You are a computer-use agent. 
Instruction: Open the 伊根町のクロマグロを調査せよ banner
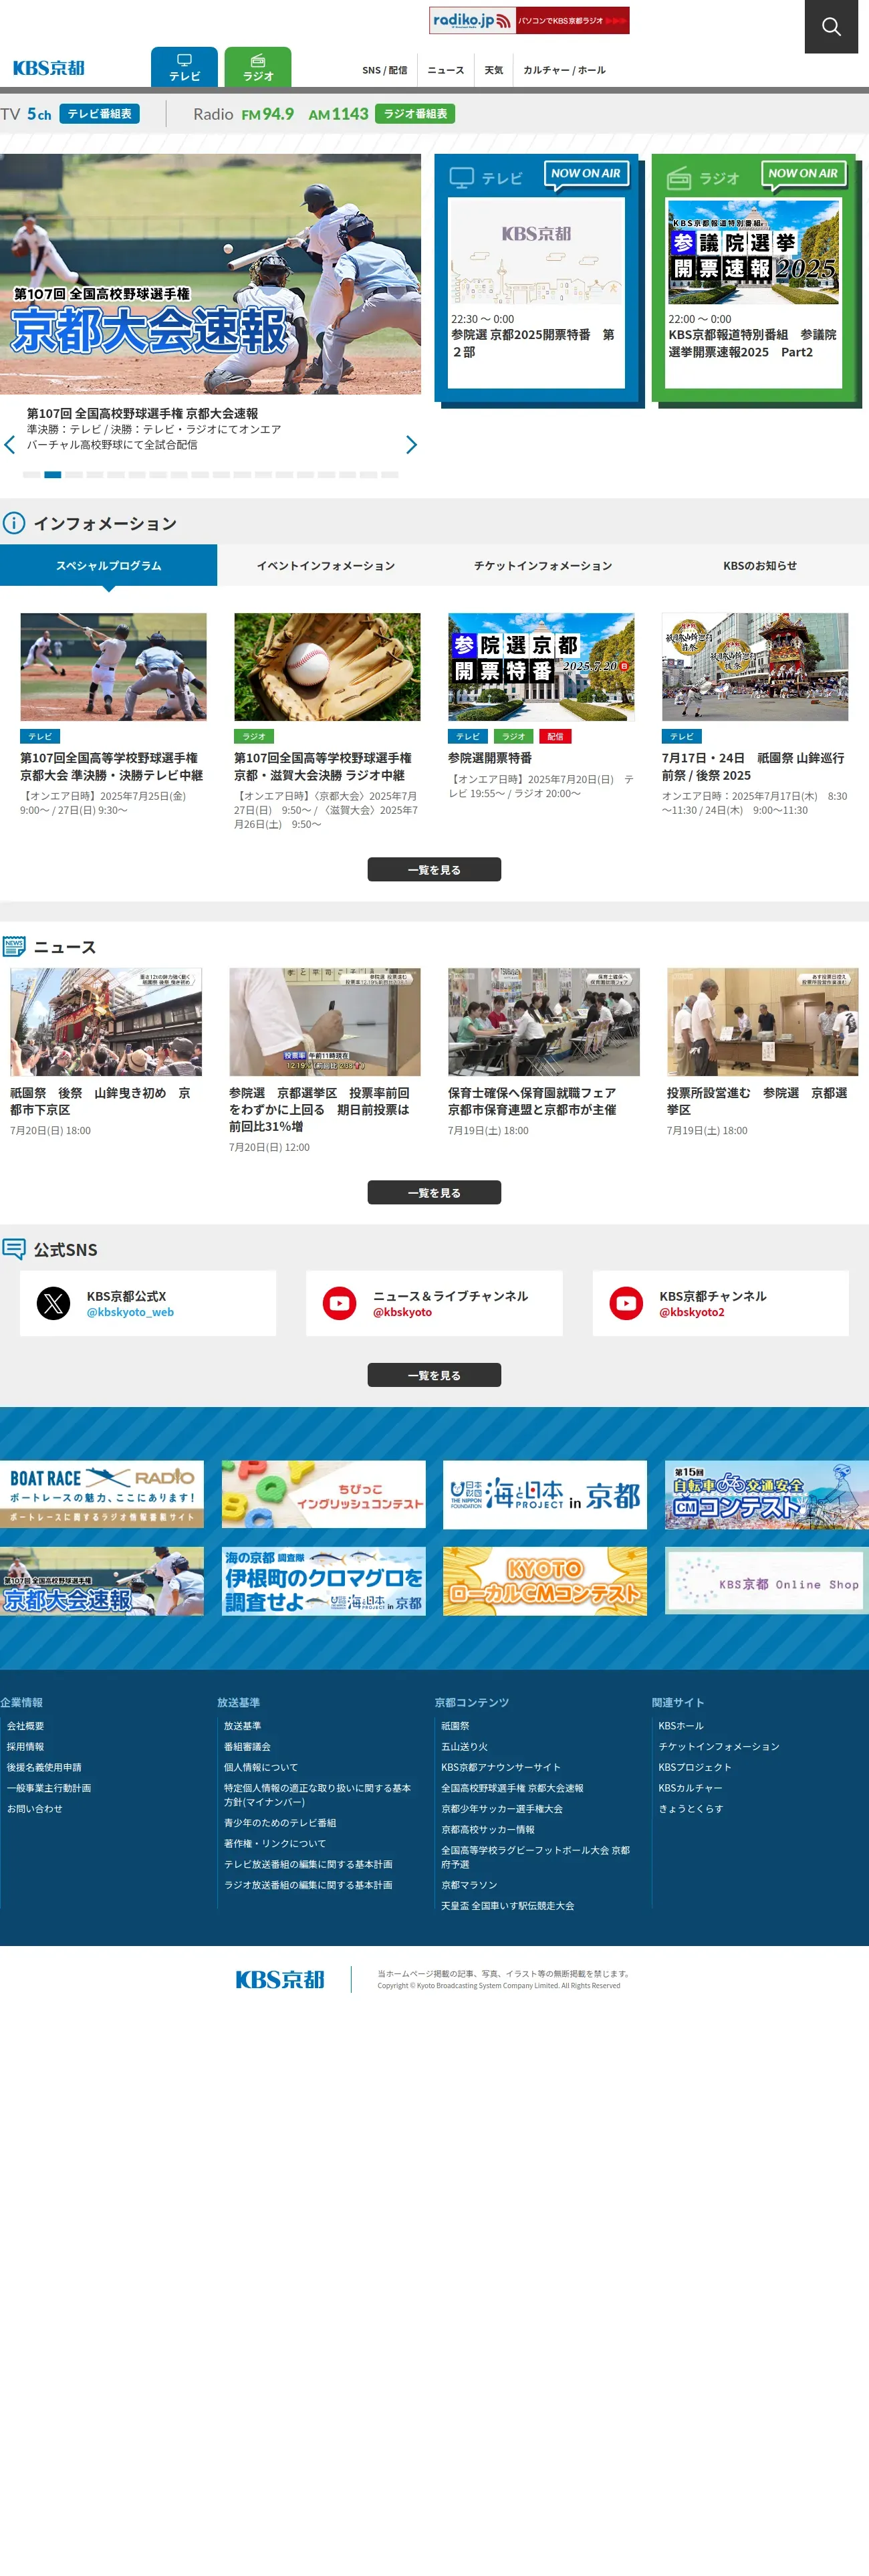point(324,1581)
